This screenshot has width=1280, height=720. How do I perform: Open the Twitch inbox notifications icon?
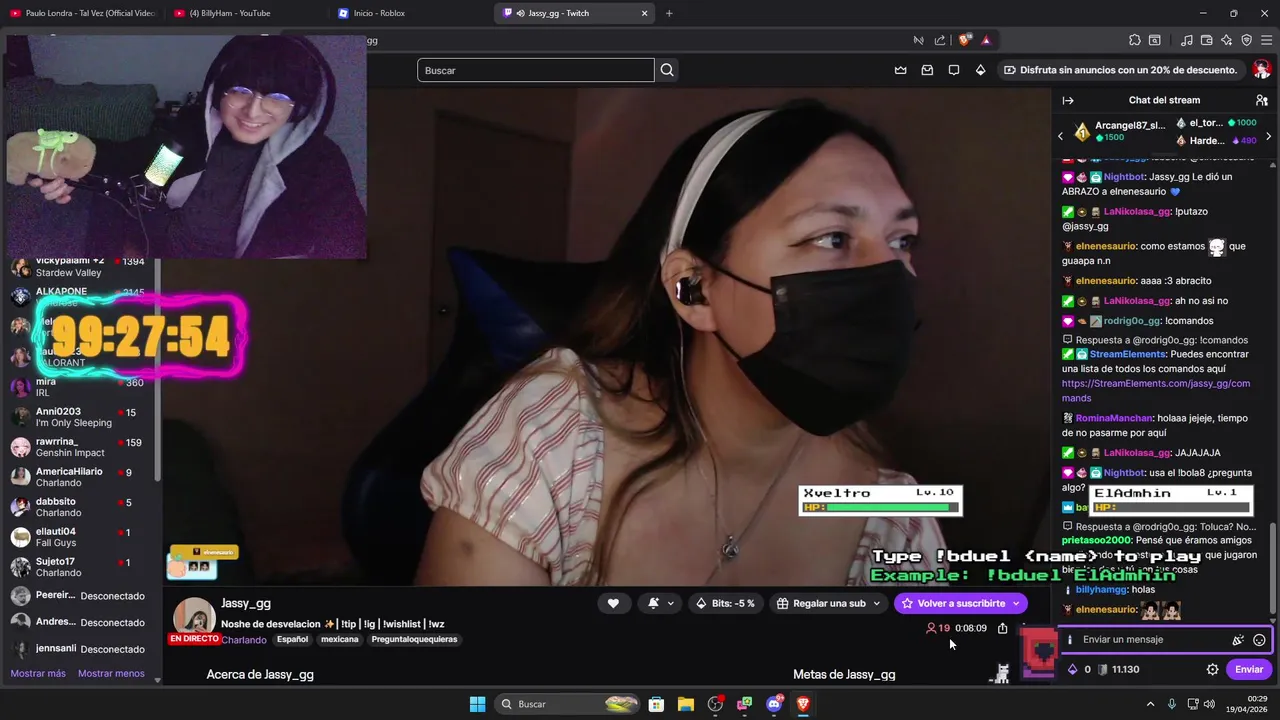click(927, 70)
